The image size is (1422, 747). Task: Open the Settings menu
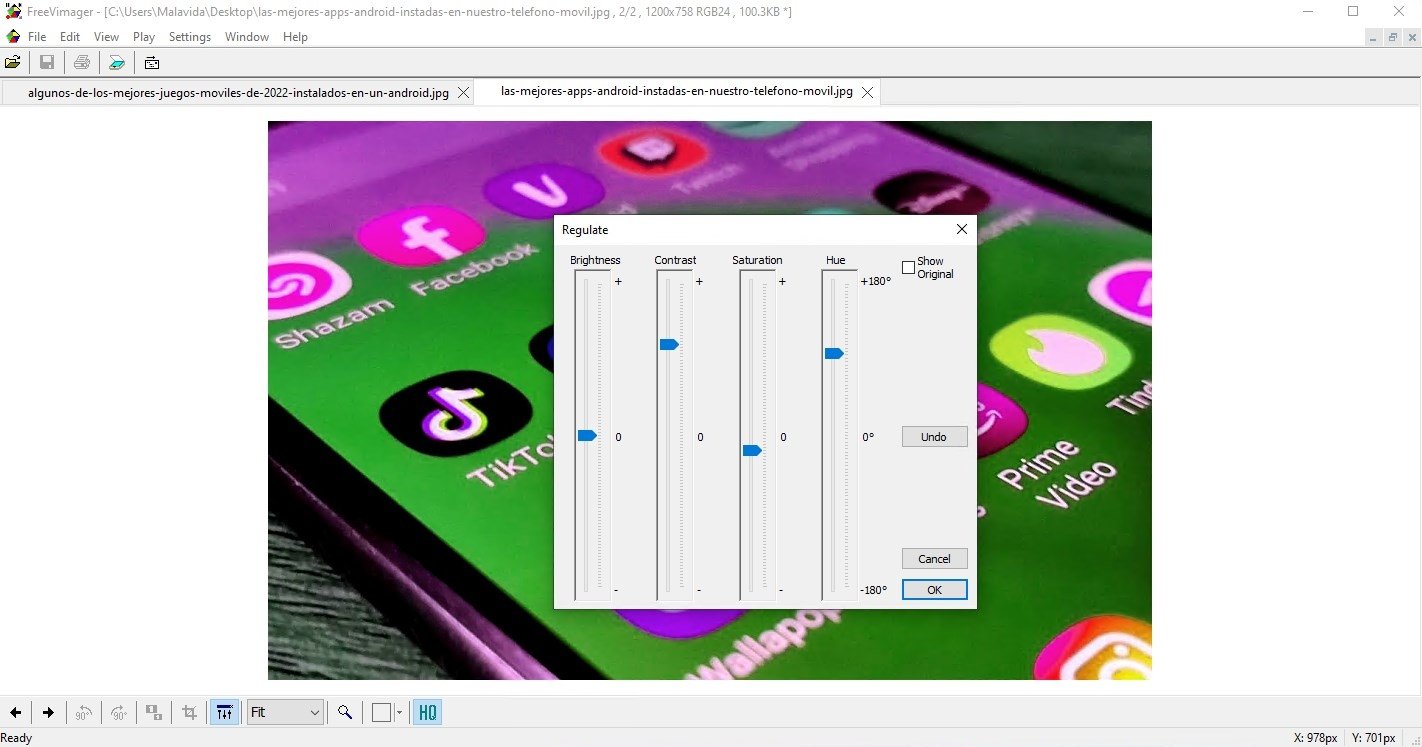click(190, 37)
